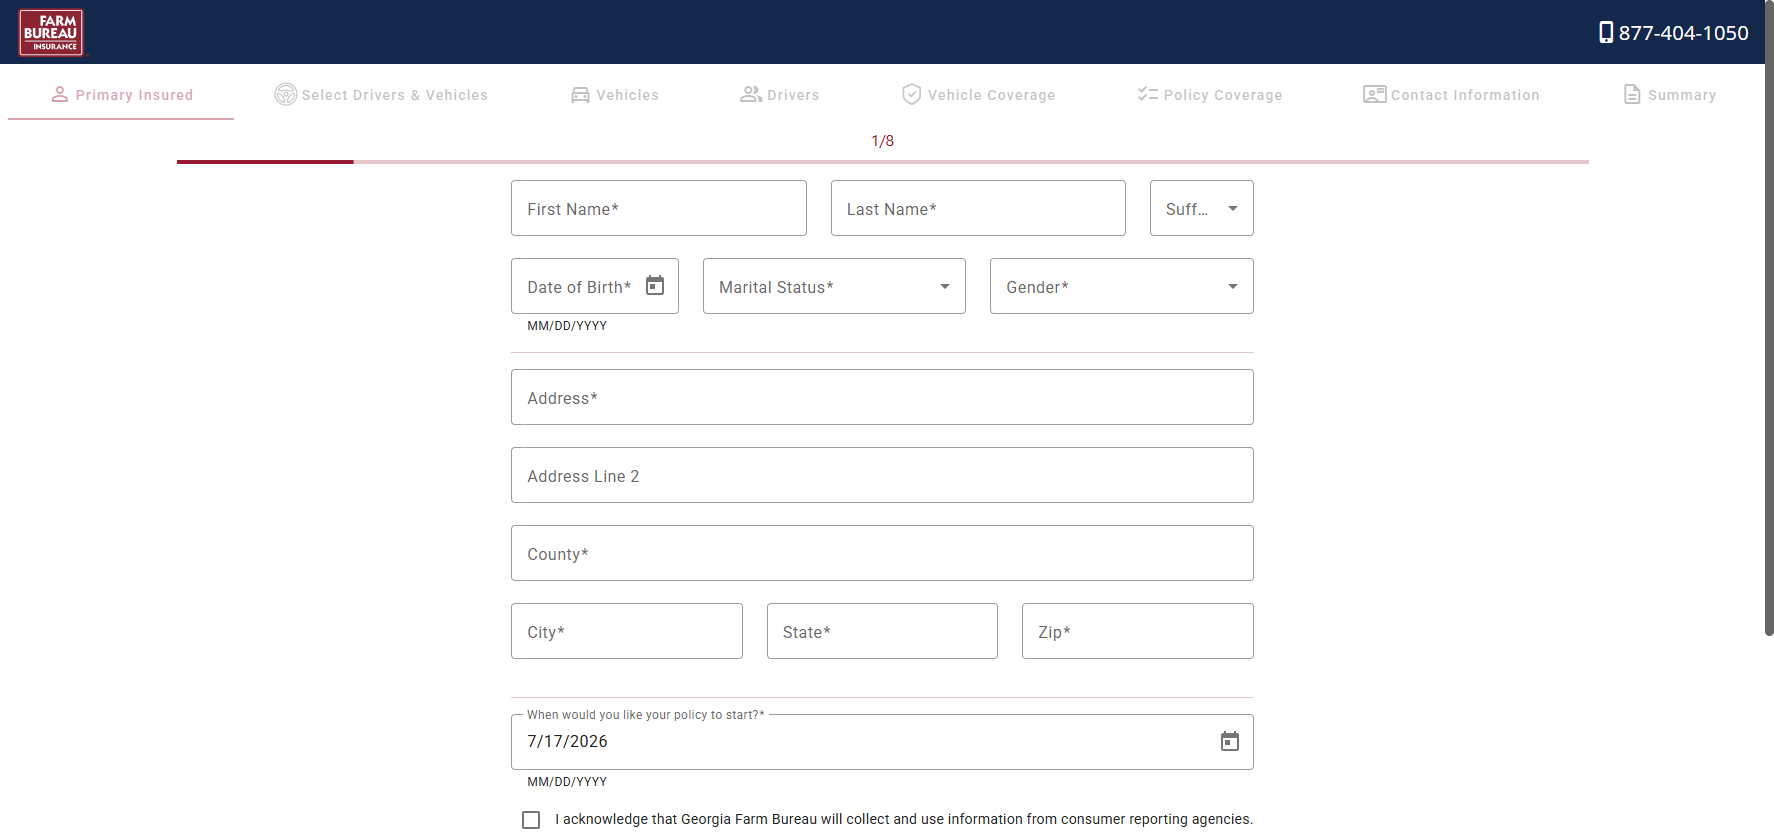Click the City field
This screenshot has width=1774, height=834.
click(x=627, y=631)
